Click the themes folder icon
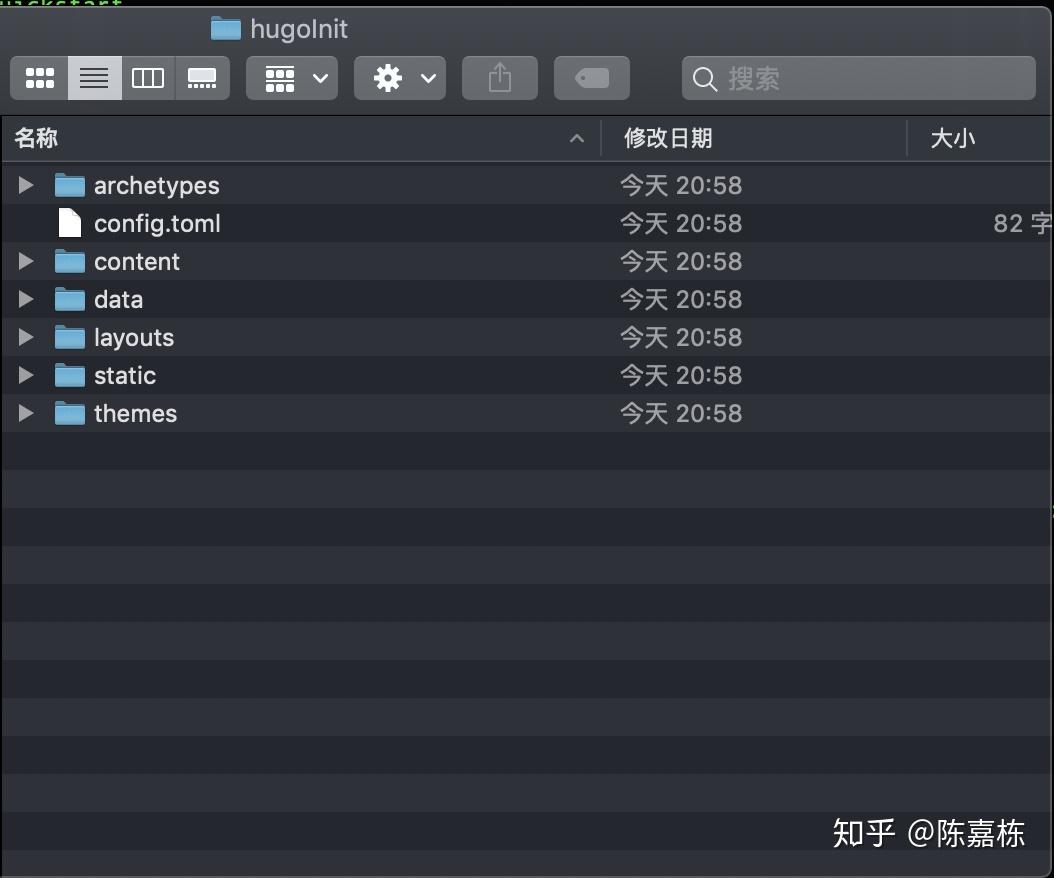The height and width of the screenshot is (878, 1054). click(x=69, y=413)
